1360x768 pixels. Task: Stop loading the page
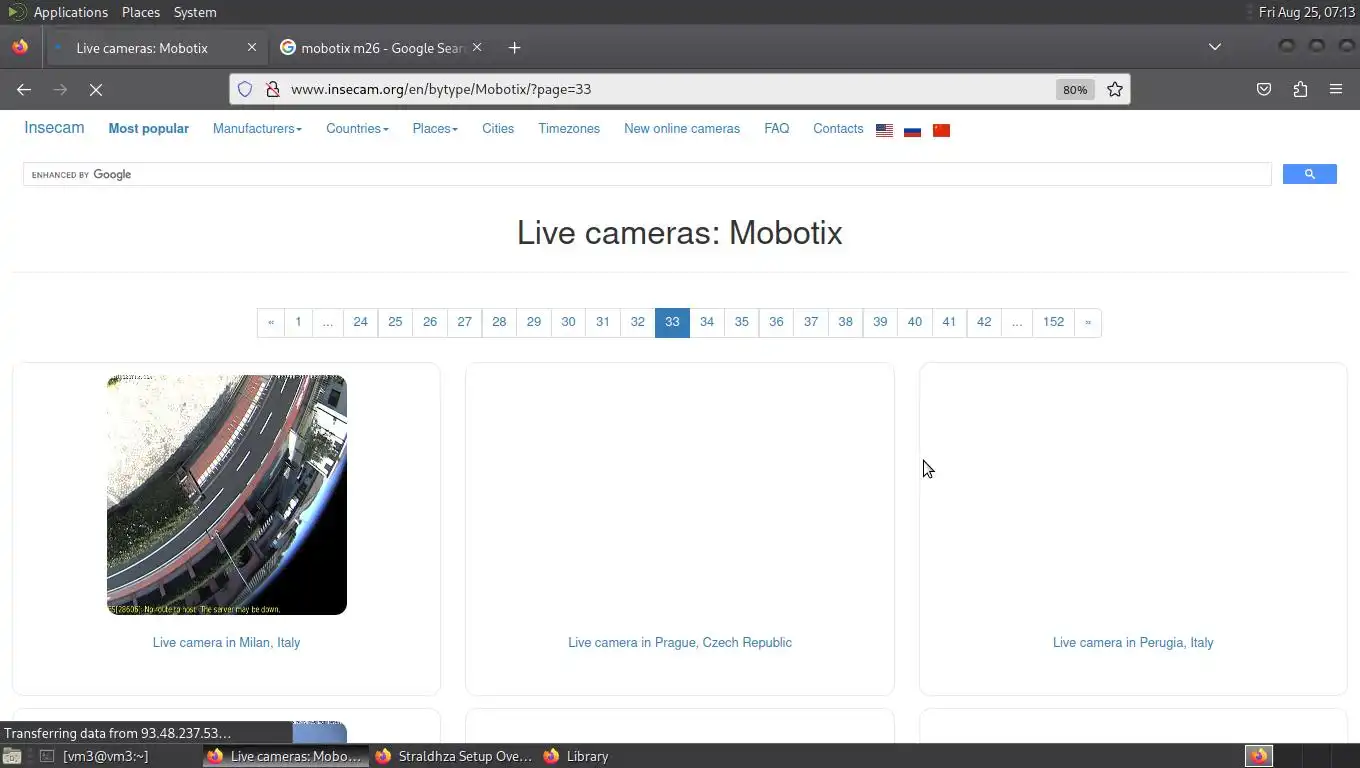tap(96, 89)
